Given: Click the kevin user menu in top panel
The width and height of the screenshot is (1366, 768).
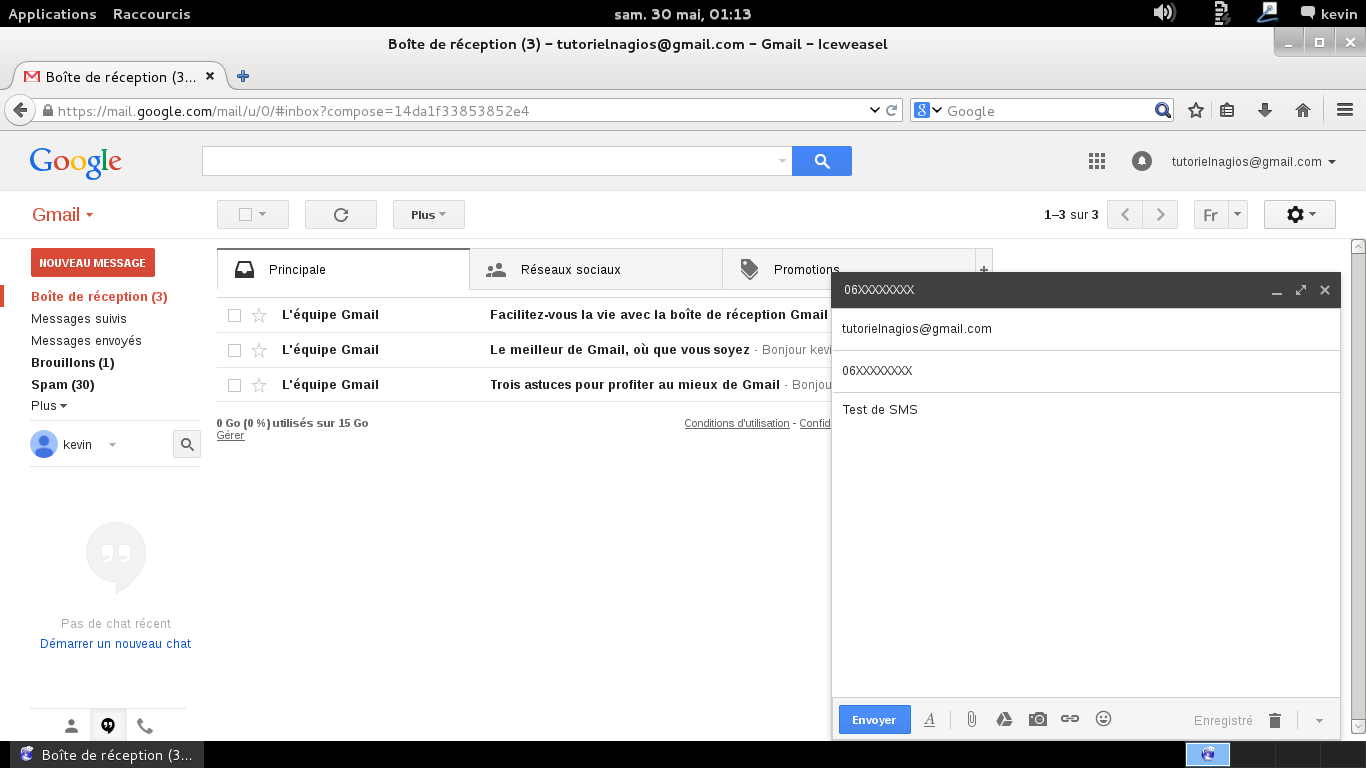Looking at the screenshot, I should (x=1329, y=14).
